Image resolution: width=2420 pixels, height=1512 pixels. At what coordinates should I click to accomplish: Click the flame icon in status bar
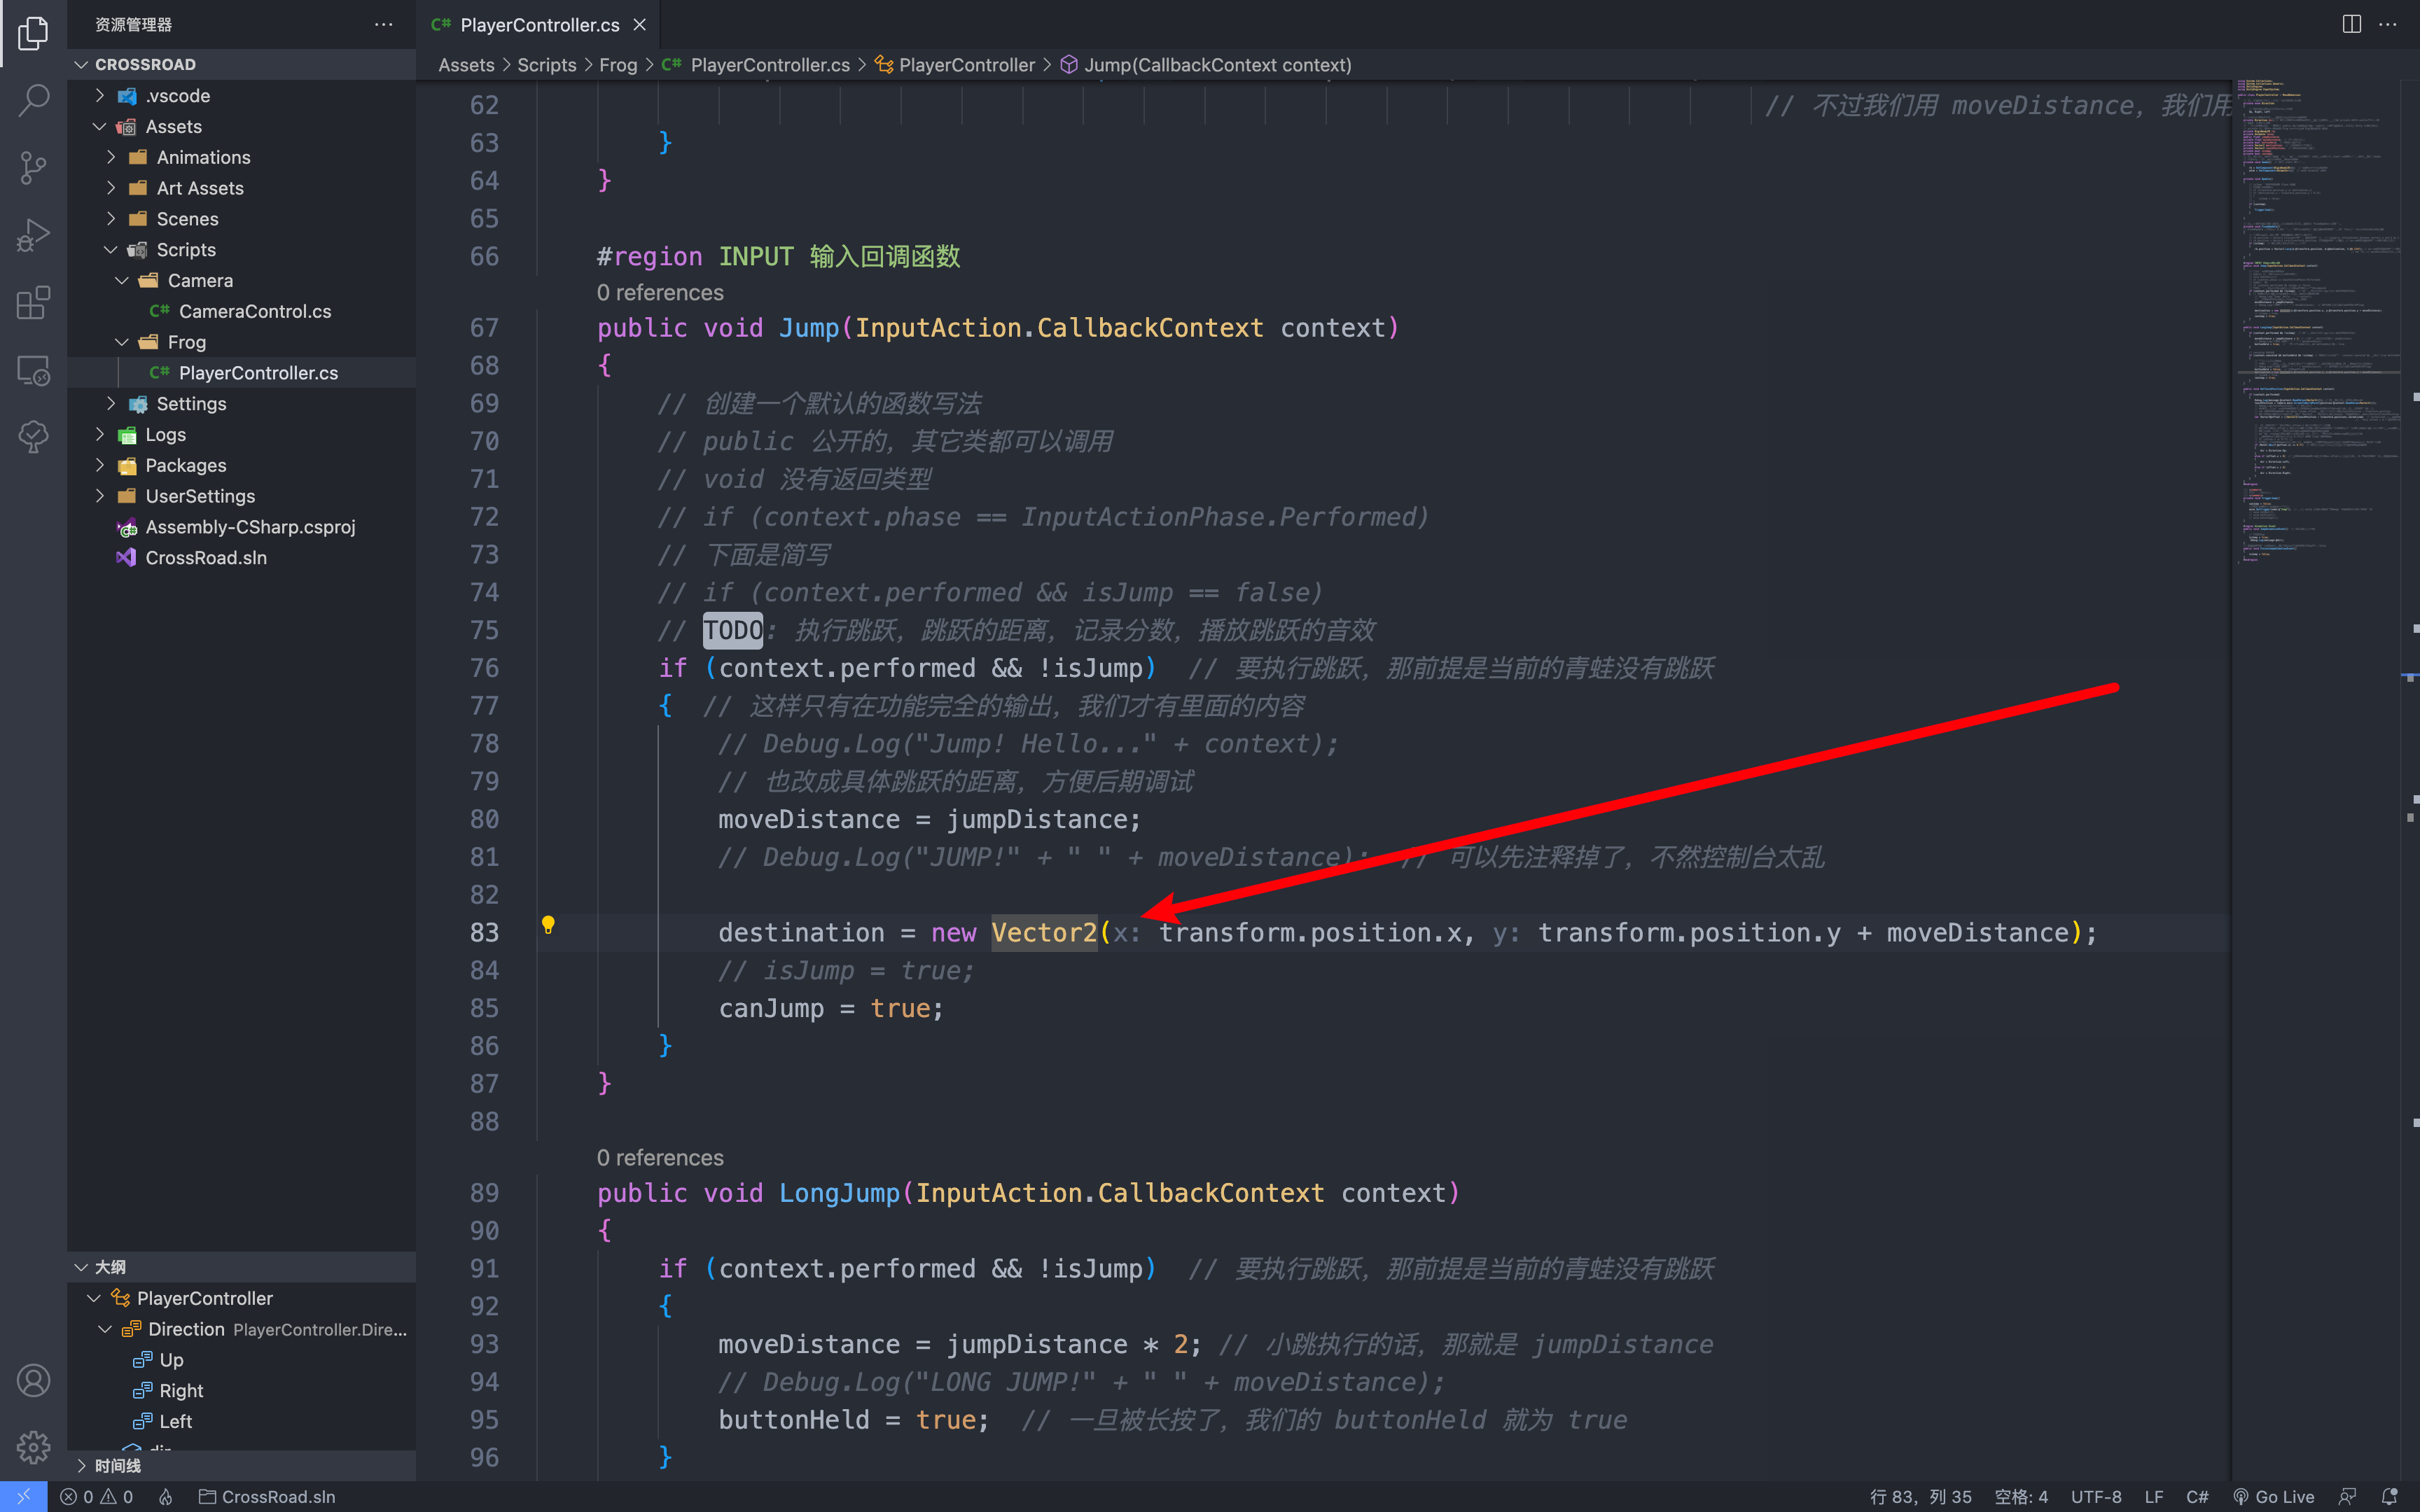166,1497
